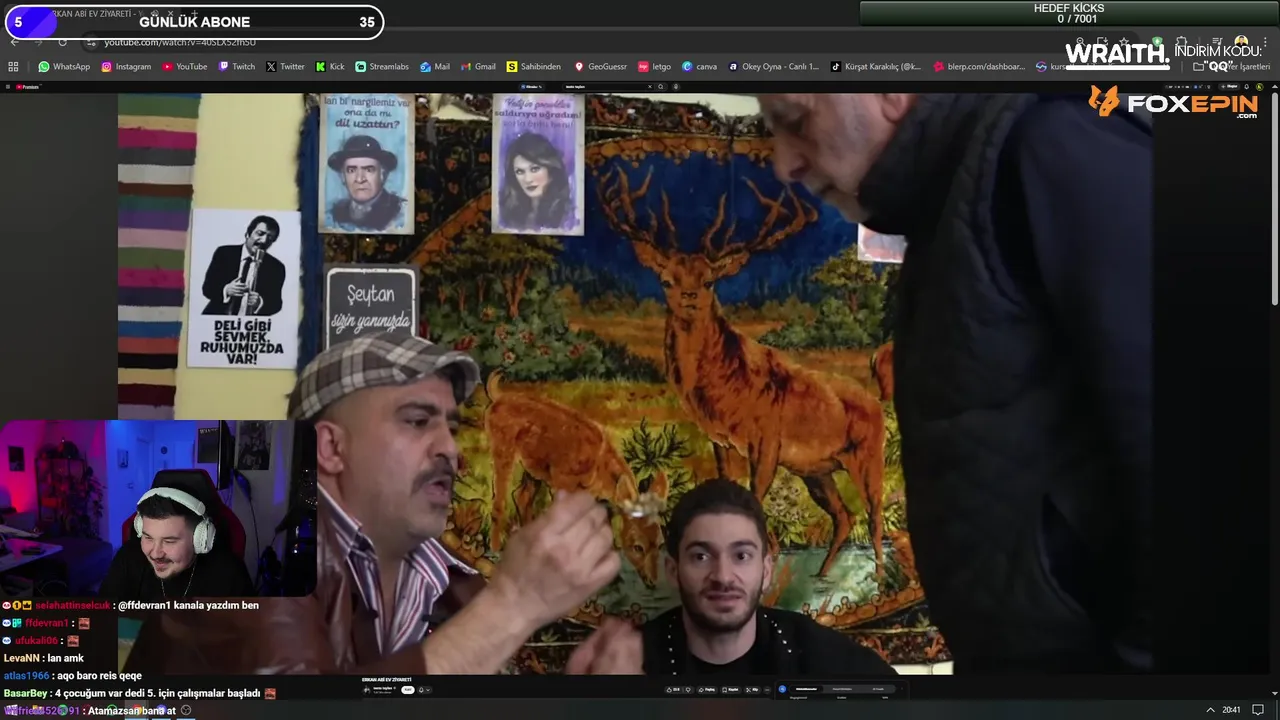The width and height of the screenshot is (1280, 720).
Task: Save the video to a playlist
Action: coord(730,689)
